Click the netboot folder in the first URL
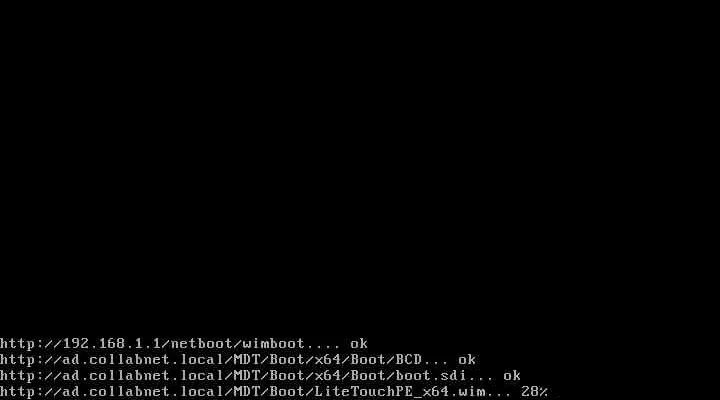 [202, 344]
